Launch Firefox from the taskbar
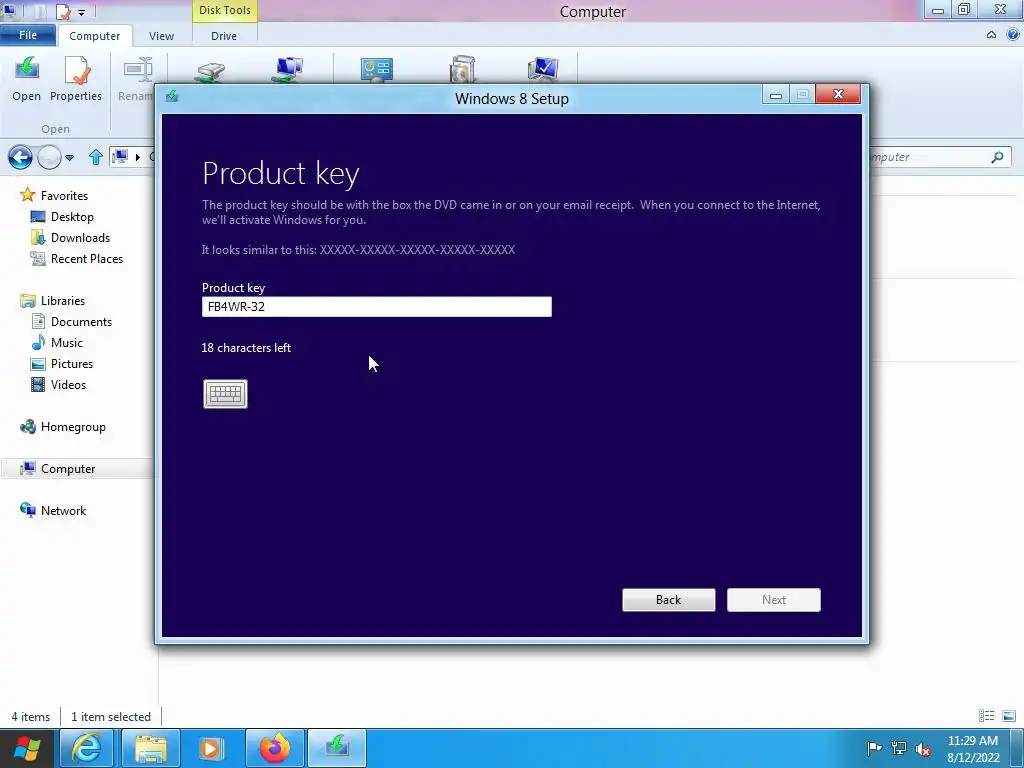 point(274,748)
